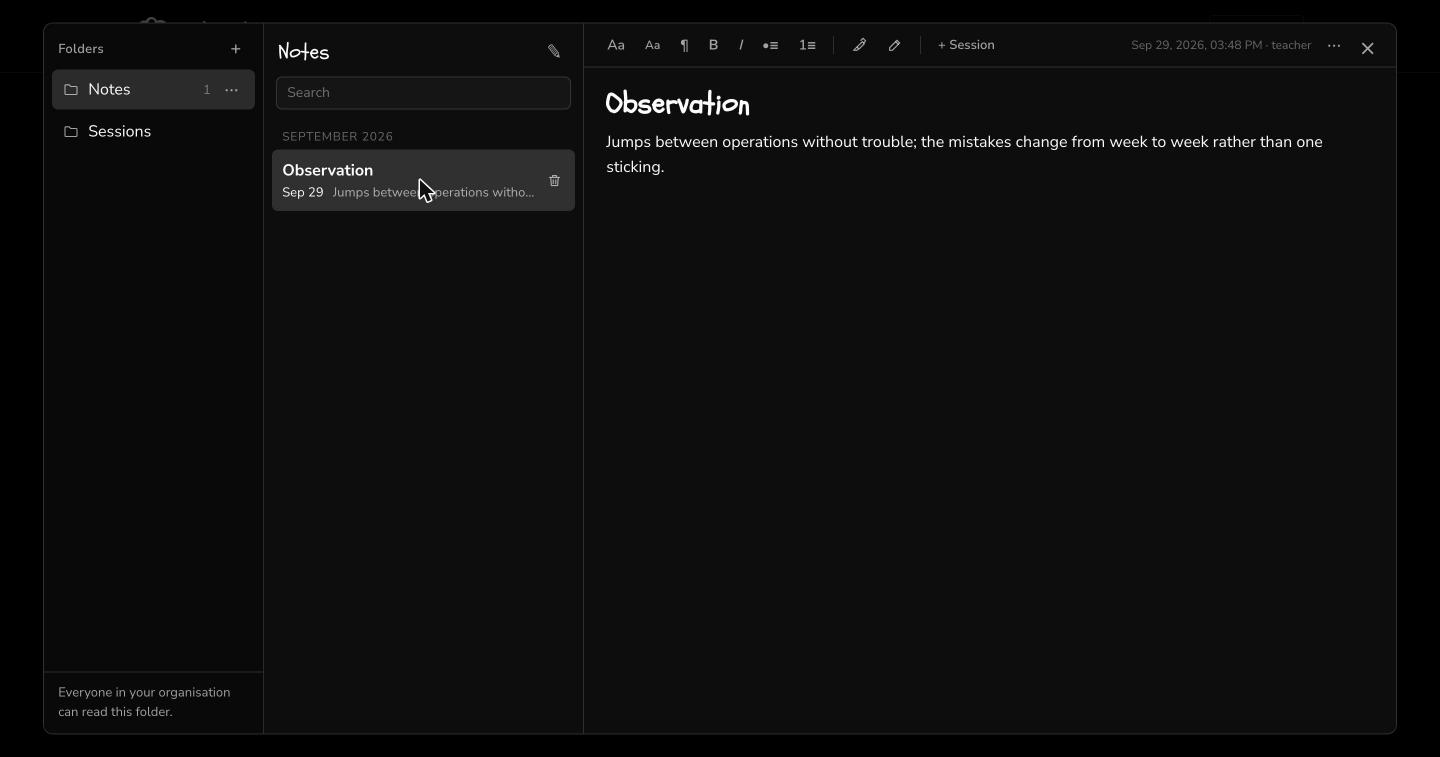Screen dimensions: 1440x757
Task: Apply small heading text style
Action: point(652,45)
